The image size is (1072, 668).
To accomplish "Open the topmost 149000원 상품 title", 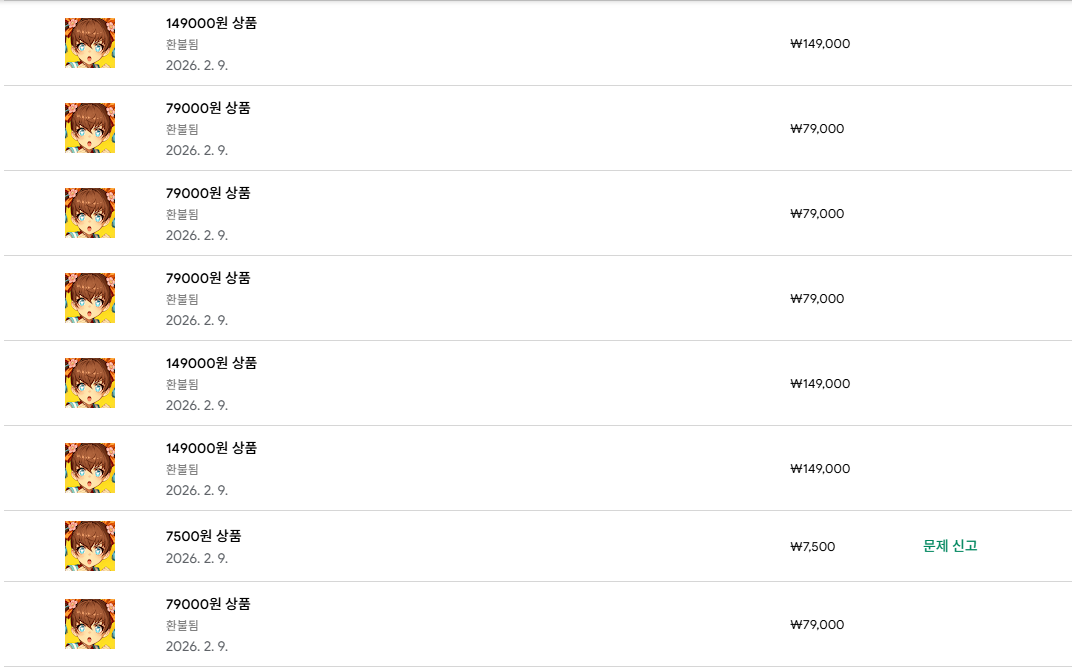I will tap(211, 23).
